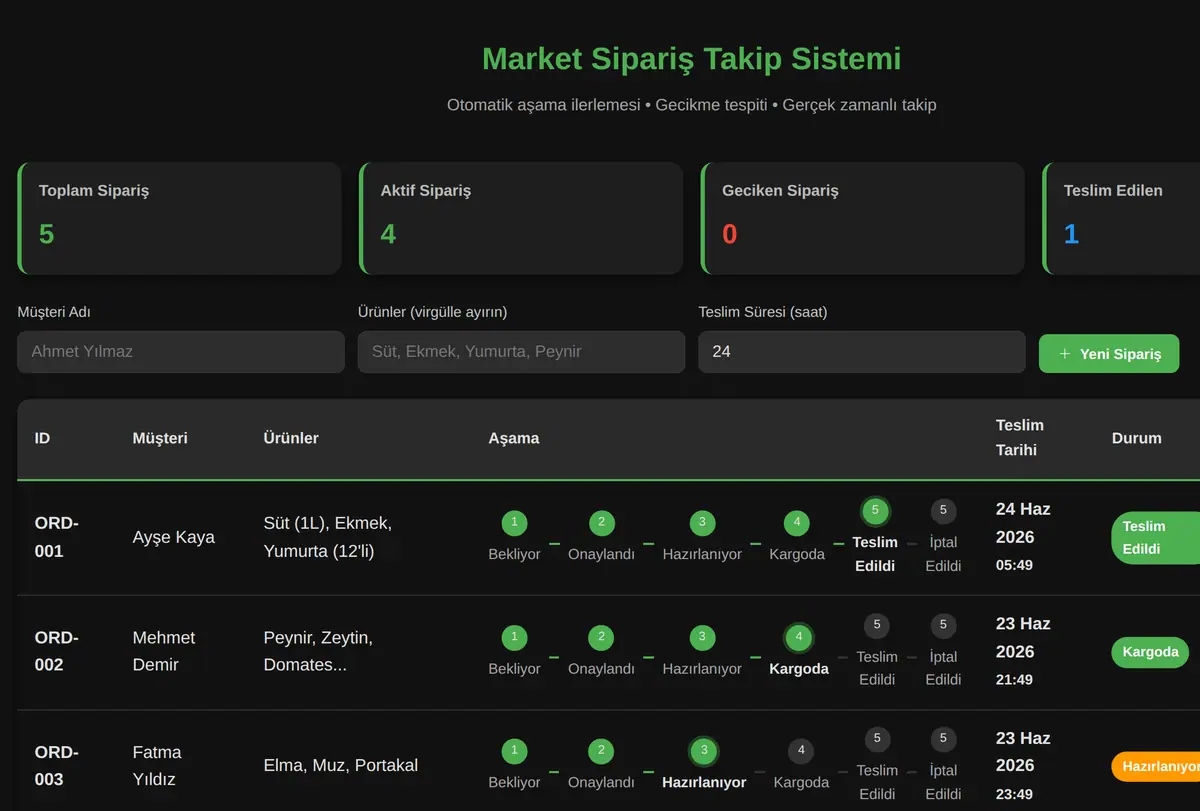
Task: Click active Hazırlanıyor circle for ORD-003
Action: tap(704, 751)
